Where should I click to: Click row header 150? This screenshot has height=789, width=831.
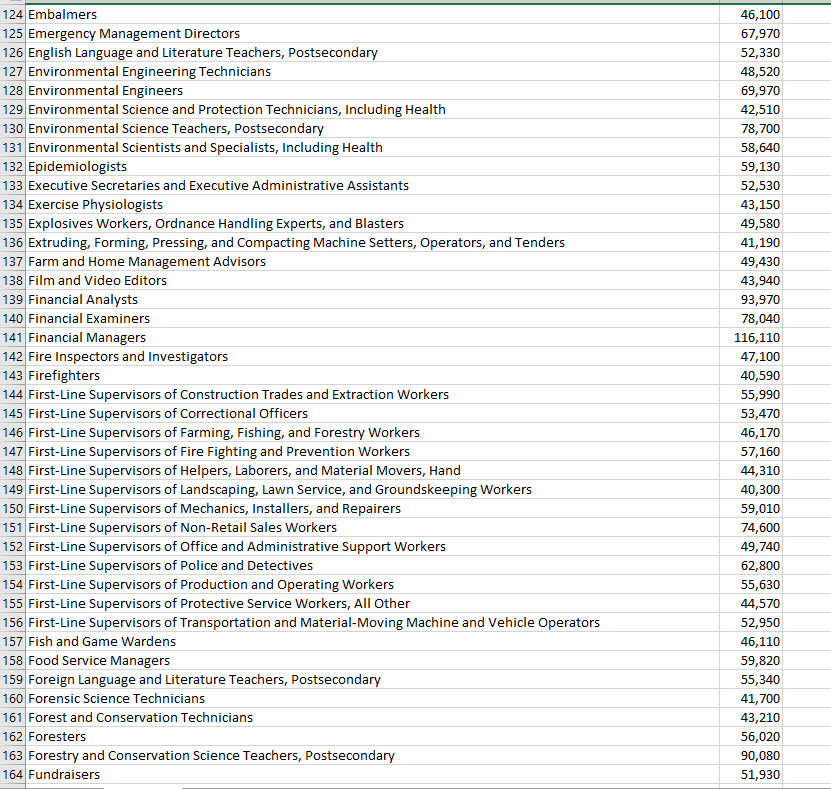tap(11, 508)
